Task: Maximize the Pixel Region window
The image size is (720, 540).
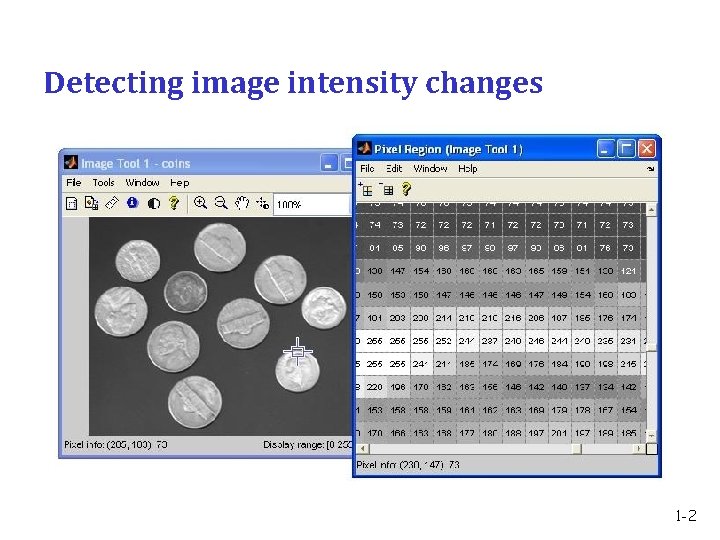Action: (626, 149)
